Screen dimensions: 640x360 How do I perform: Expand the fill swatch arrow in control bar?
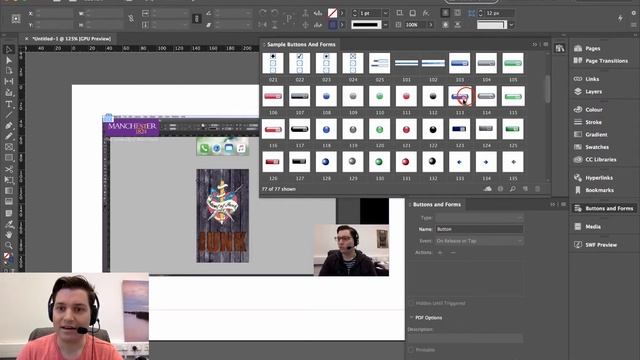(x=342, y=13)
